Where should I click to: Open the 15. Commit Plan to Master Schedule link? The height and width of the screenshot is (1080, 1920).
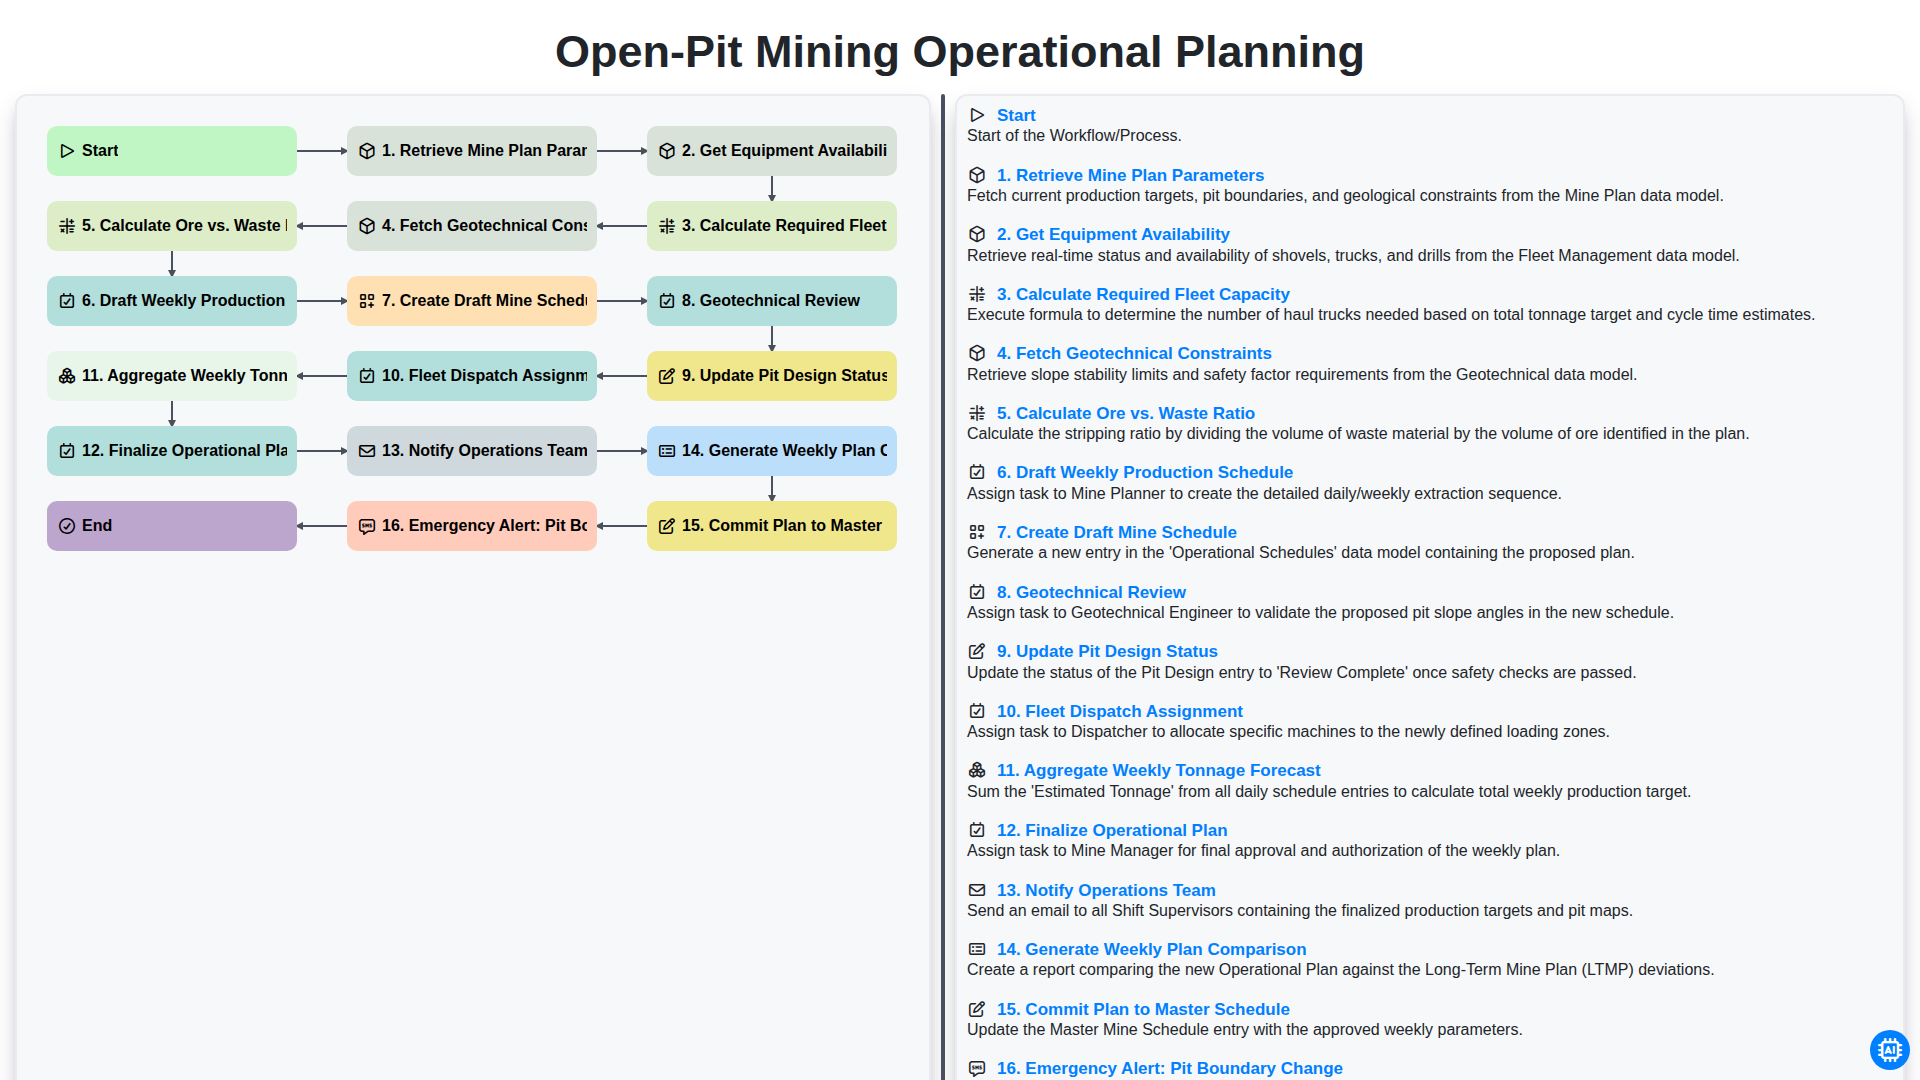(1143, 1009)
